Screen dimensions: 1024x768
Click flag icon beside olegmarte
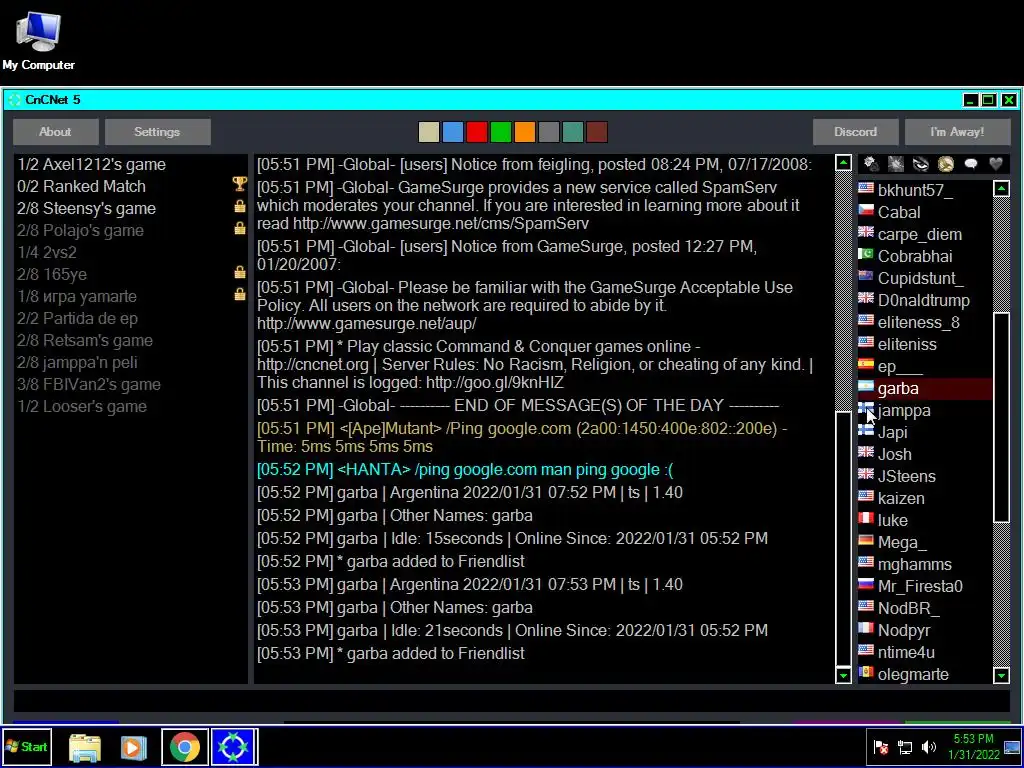(866, 673)
